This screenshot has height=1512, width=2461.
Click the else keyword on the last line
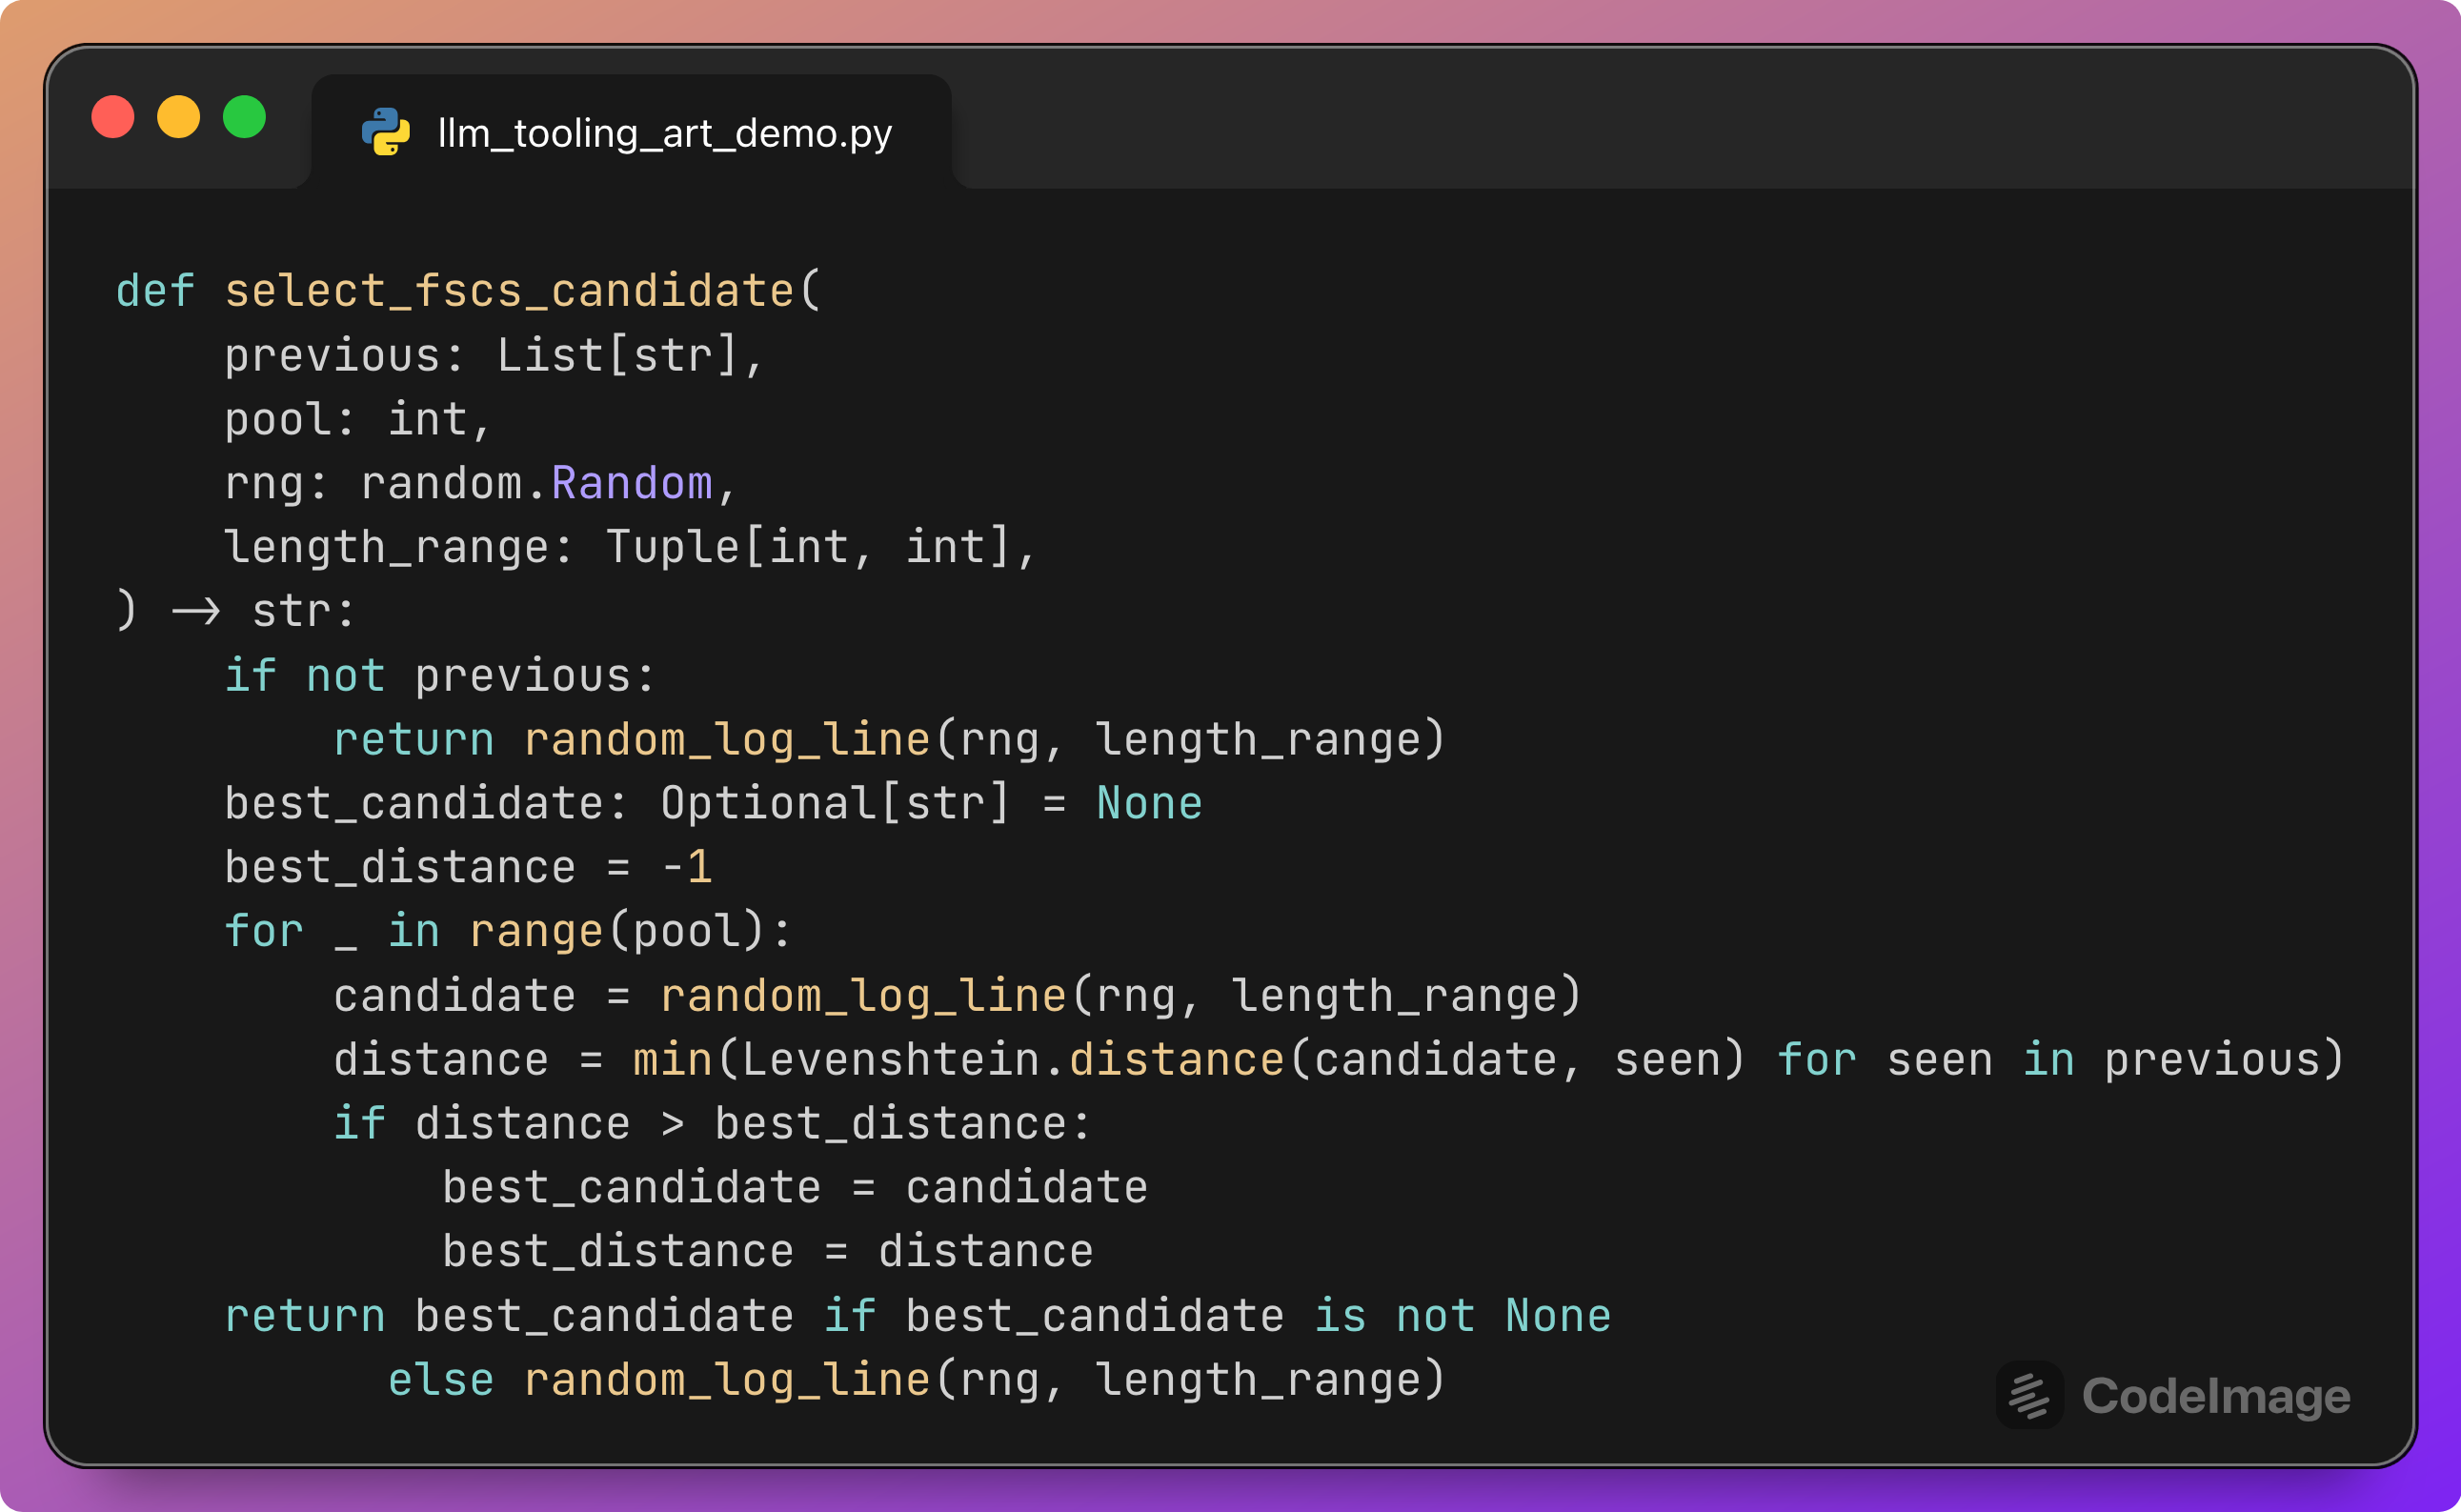440,1380
